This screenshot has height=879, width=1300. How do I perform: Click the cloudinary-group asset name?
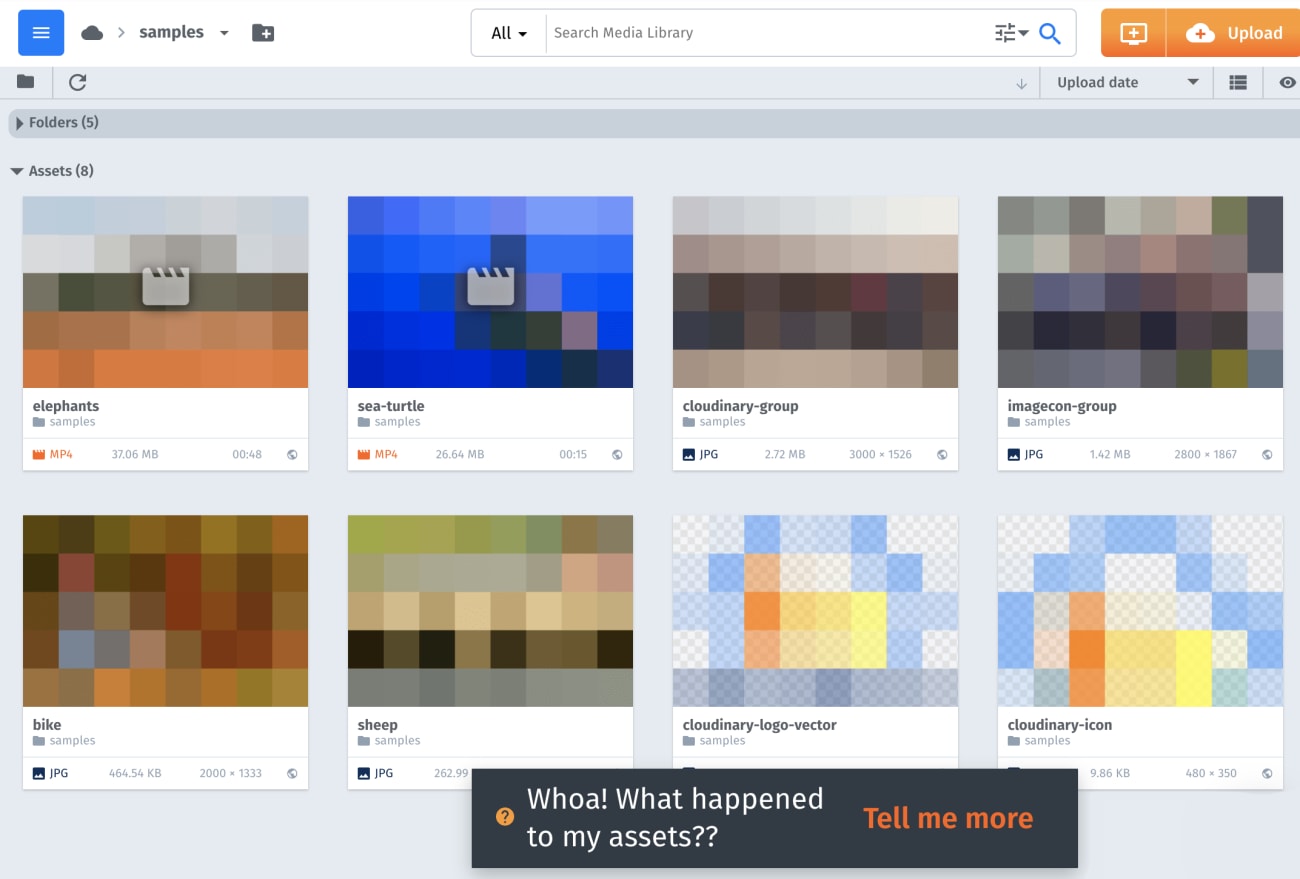[x=740, y=406]
